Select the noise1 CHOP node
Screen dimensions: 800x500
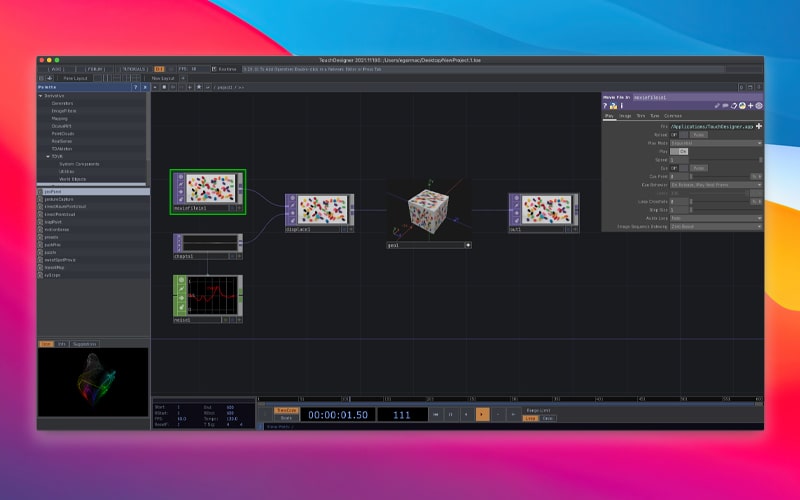(207, 297)
